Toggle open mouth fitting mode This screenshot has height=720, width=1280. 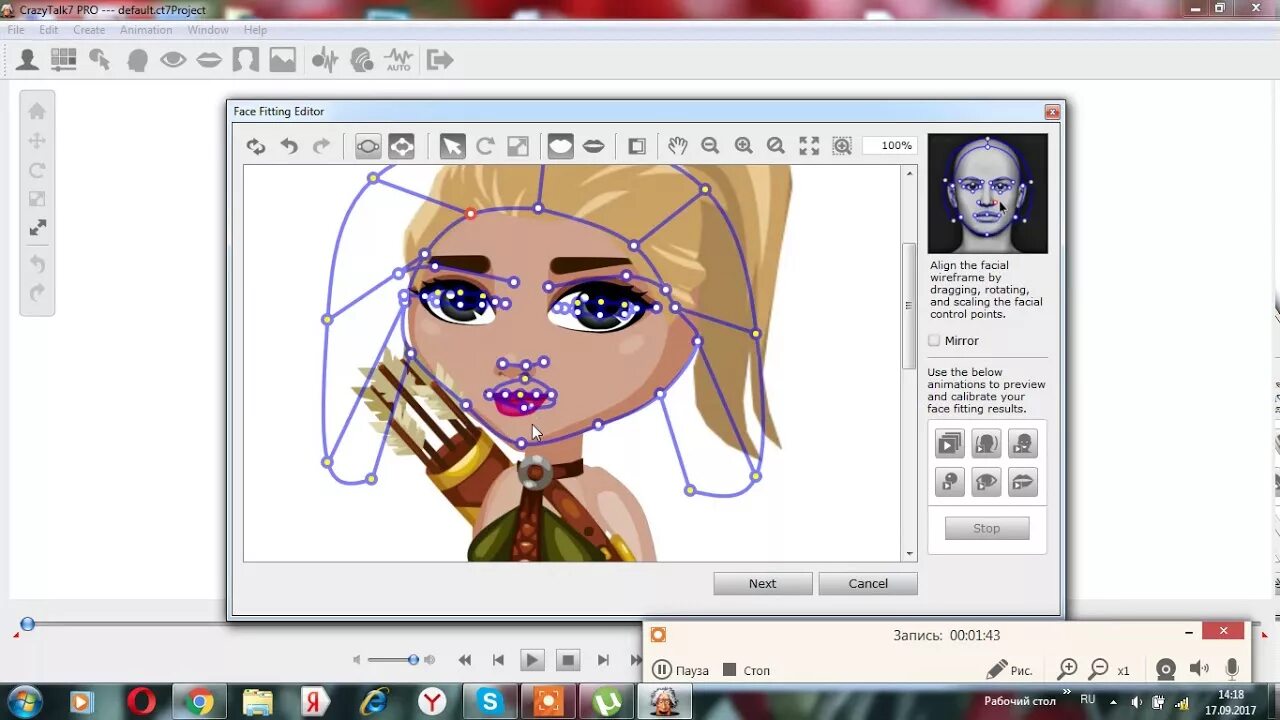click(x=593, y=146)
